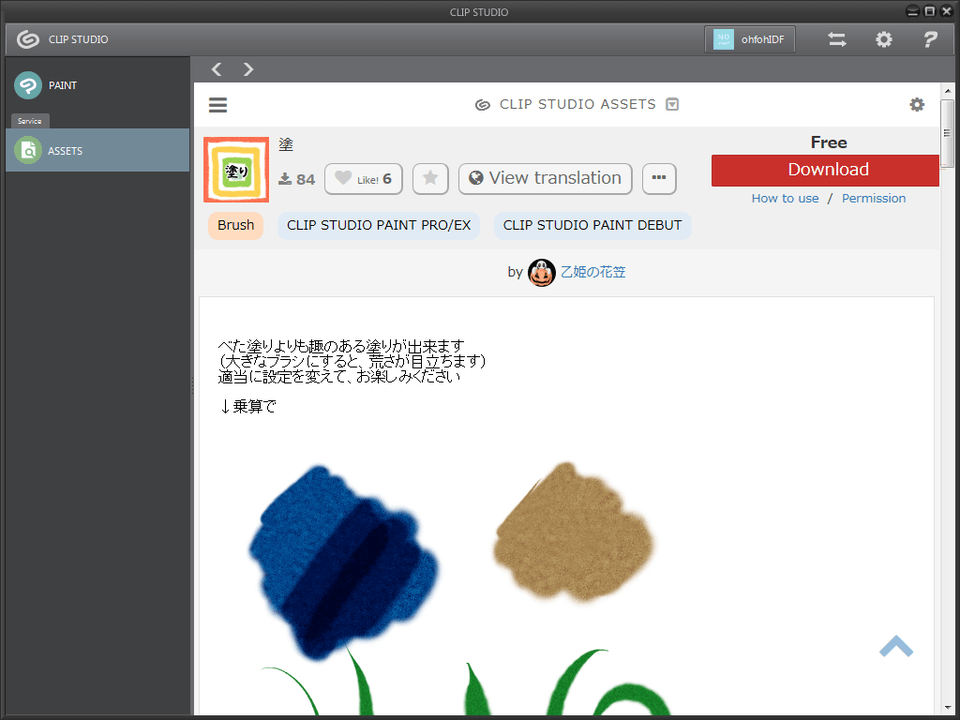Open author 乙姫の花笠 profile link
Screen dimensions: 960x720
point(593,272)
